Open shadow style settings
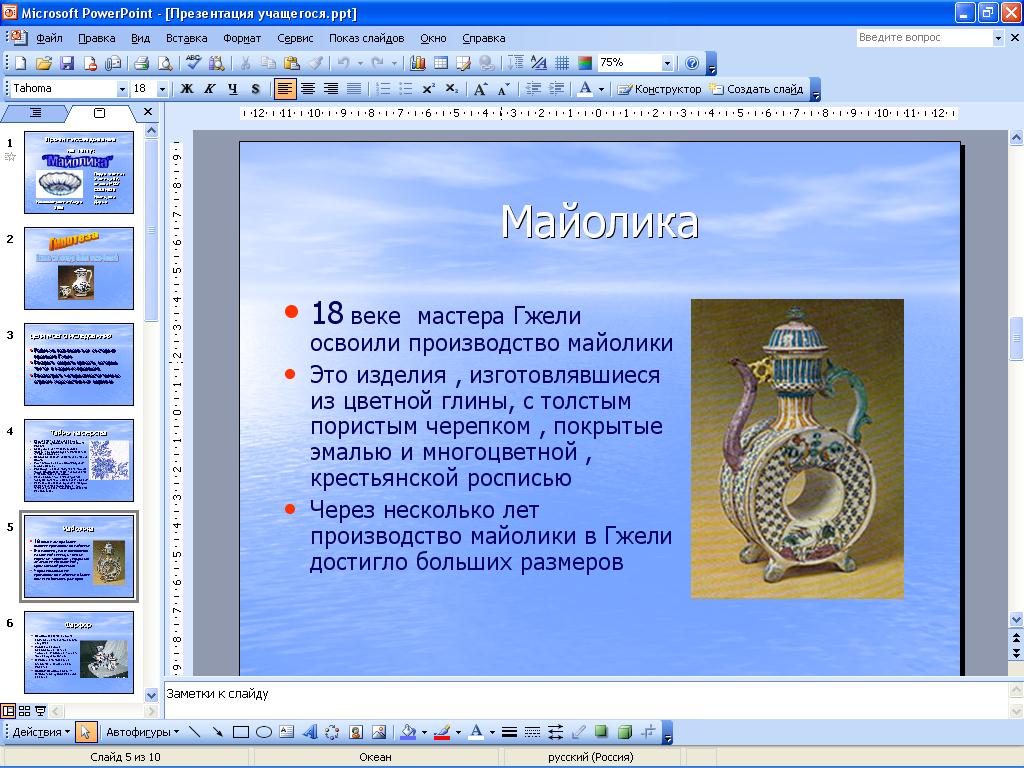 [x=601, y=732]
